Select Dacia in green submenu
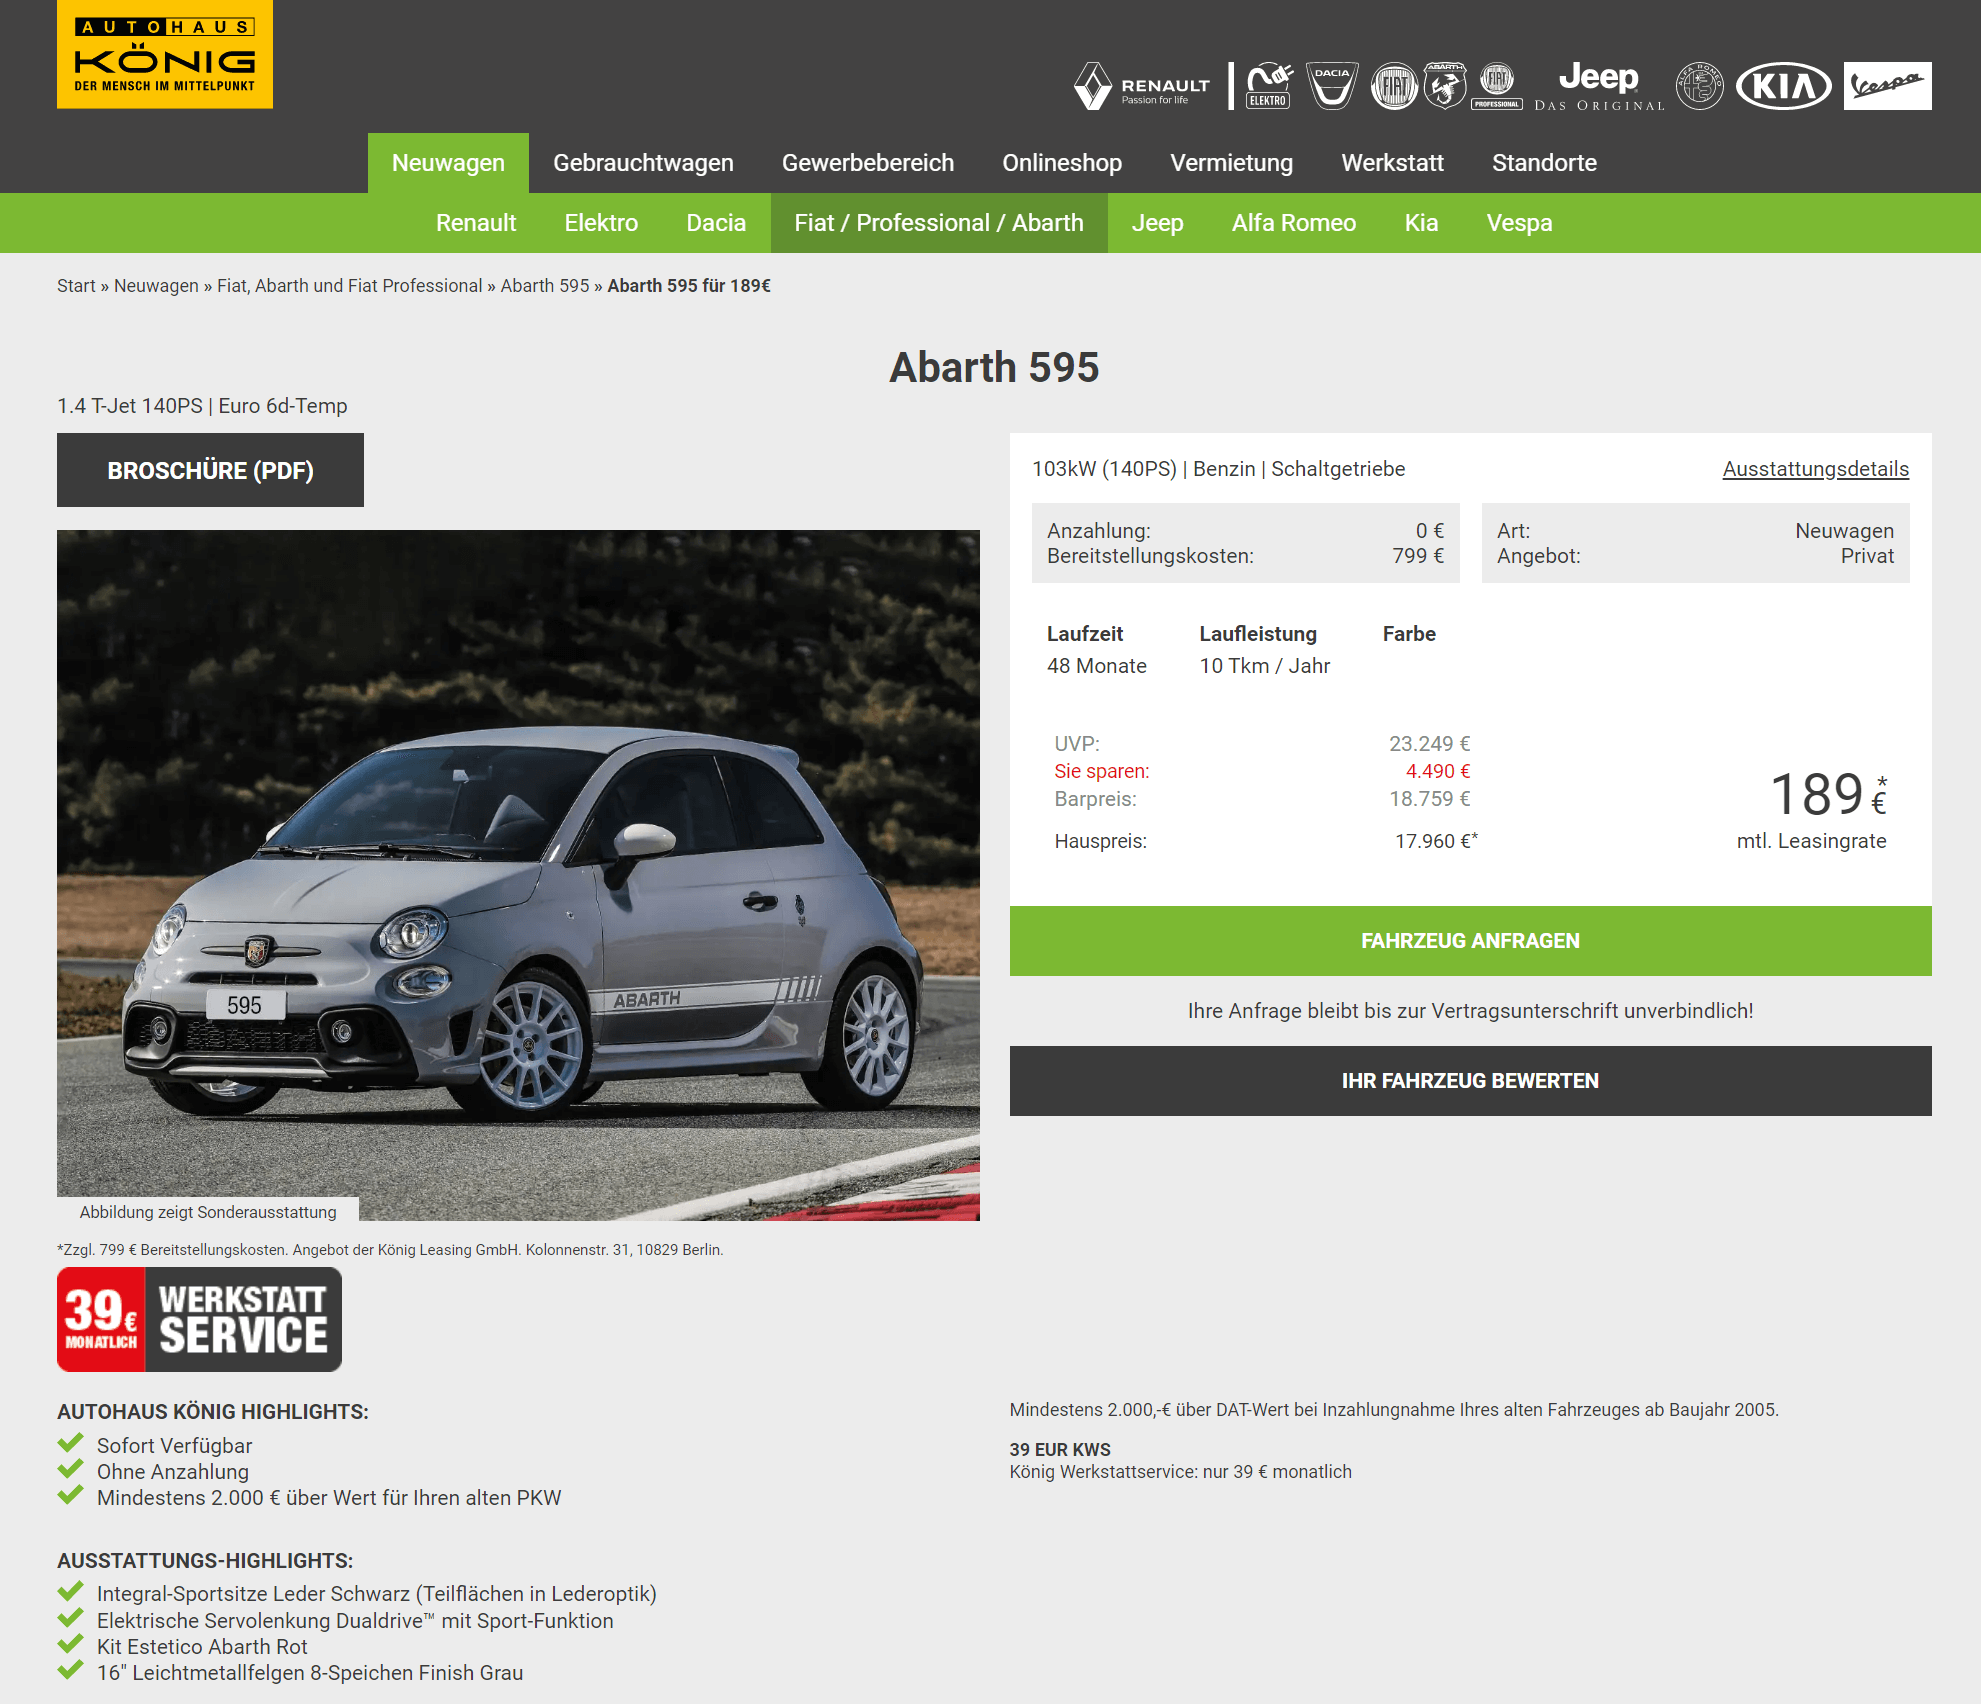1981x1704 pixels. [x=716, y=223]
